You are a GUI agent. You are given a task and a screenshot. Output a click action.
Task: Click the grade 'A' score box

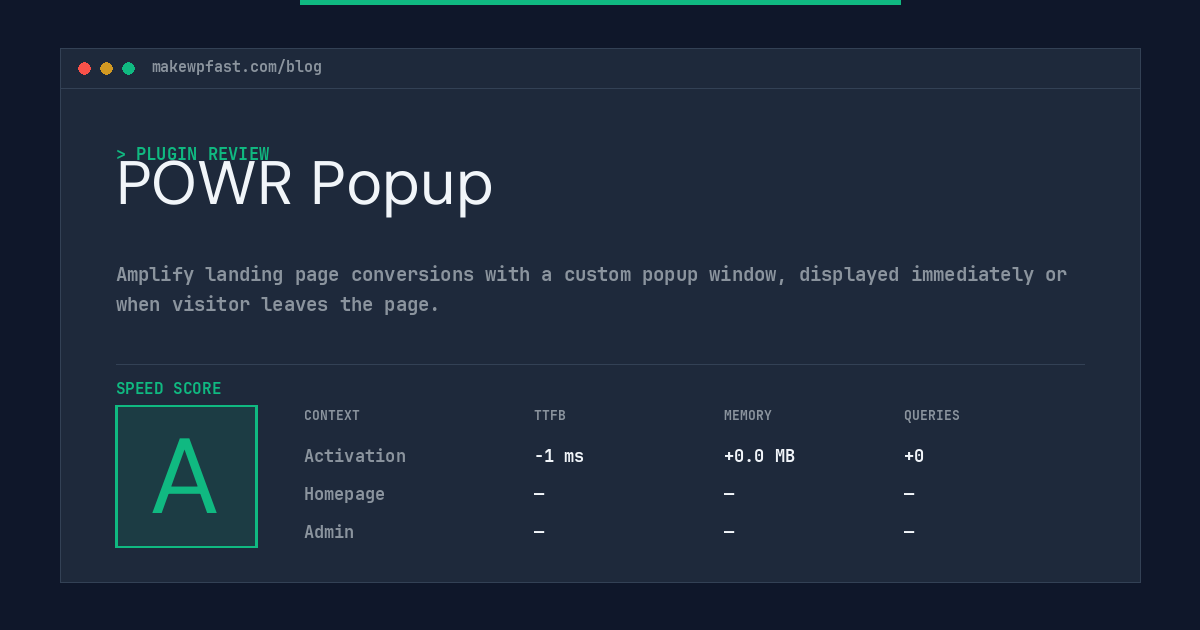tap(186, 476)
